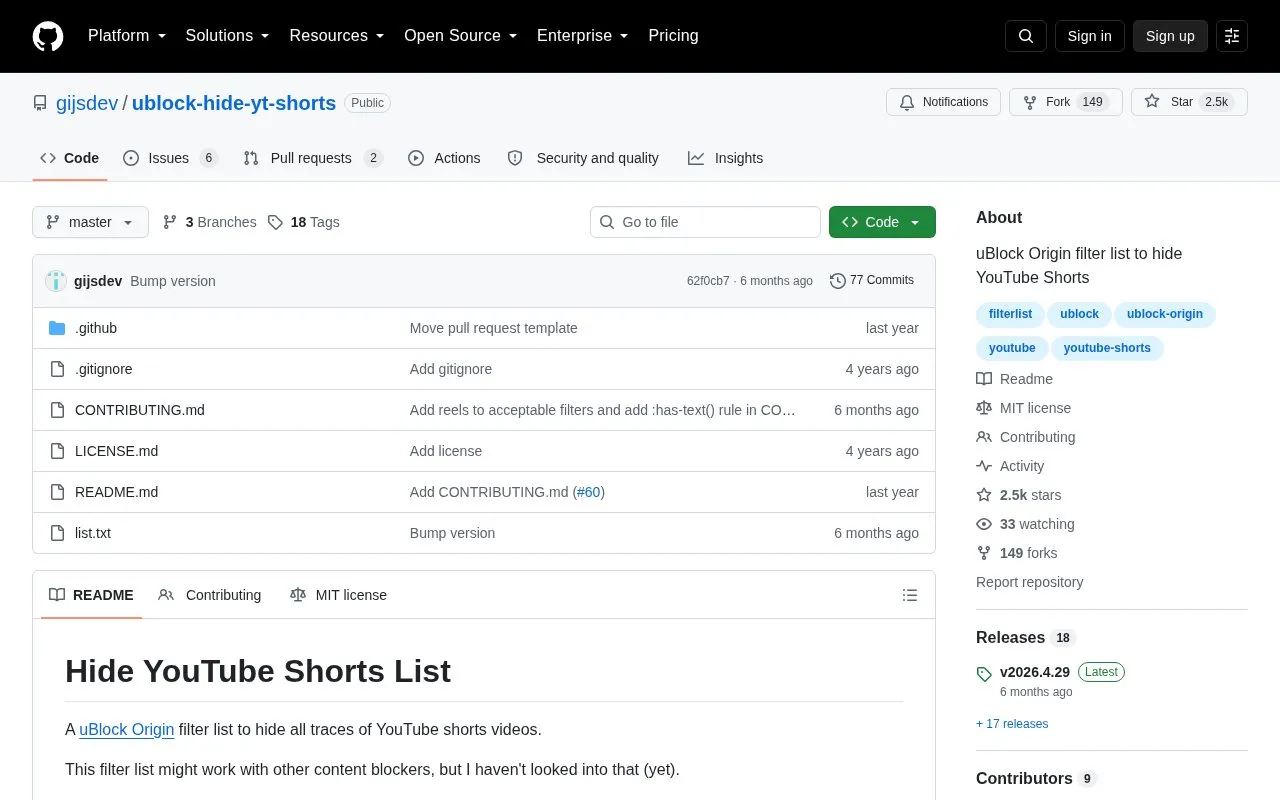The image size is (1280, 800).
Task: Click the book icon beside Readme sidebar
Action: pos(984,379)
